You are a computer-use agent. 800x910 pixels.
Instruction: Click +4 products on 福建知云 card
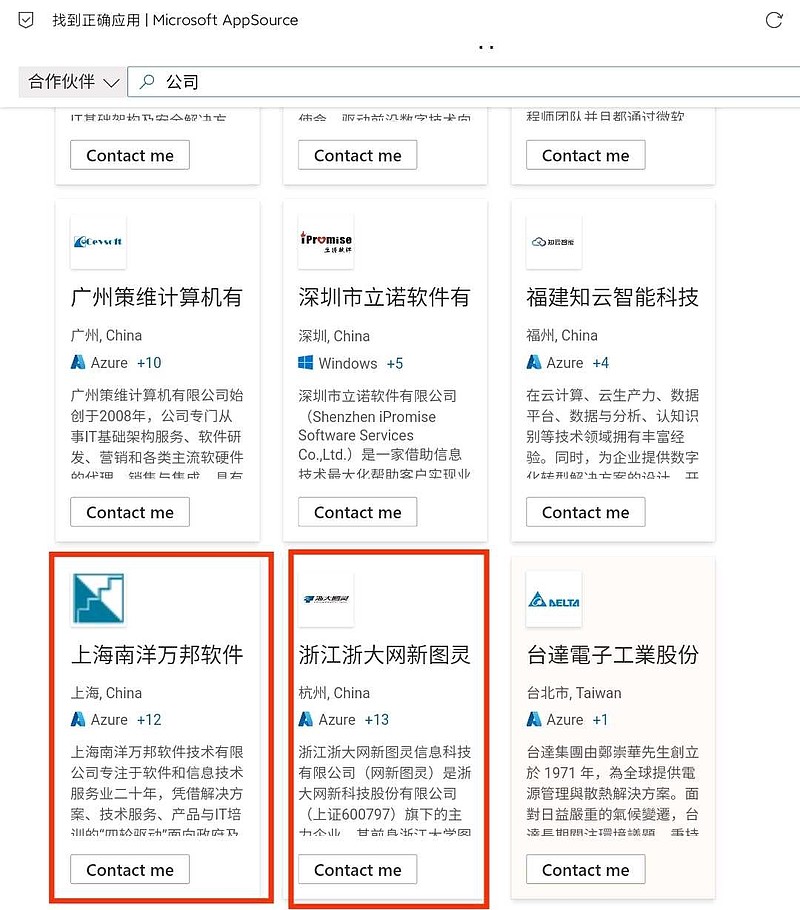point(601,363)
